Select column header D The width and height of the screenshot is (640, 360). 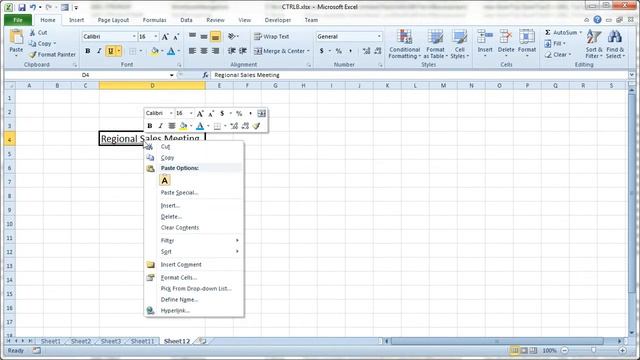[x=152, y=86]
